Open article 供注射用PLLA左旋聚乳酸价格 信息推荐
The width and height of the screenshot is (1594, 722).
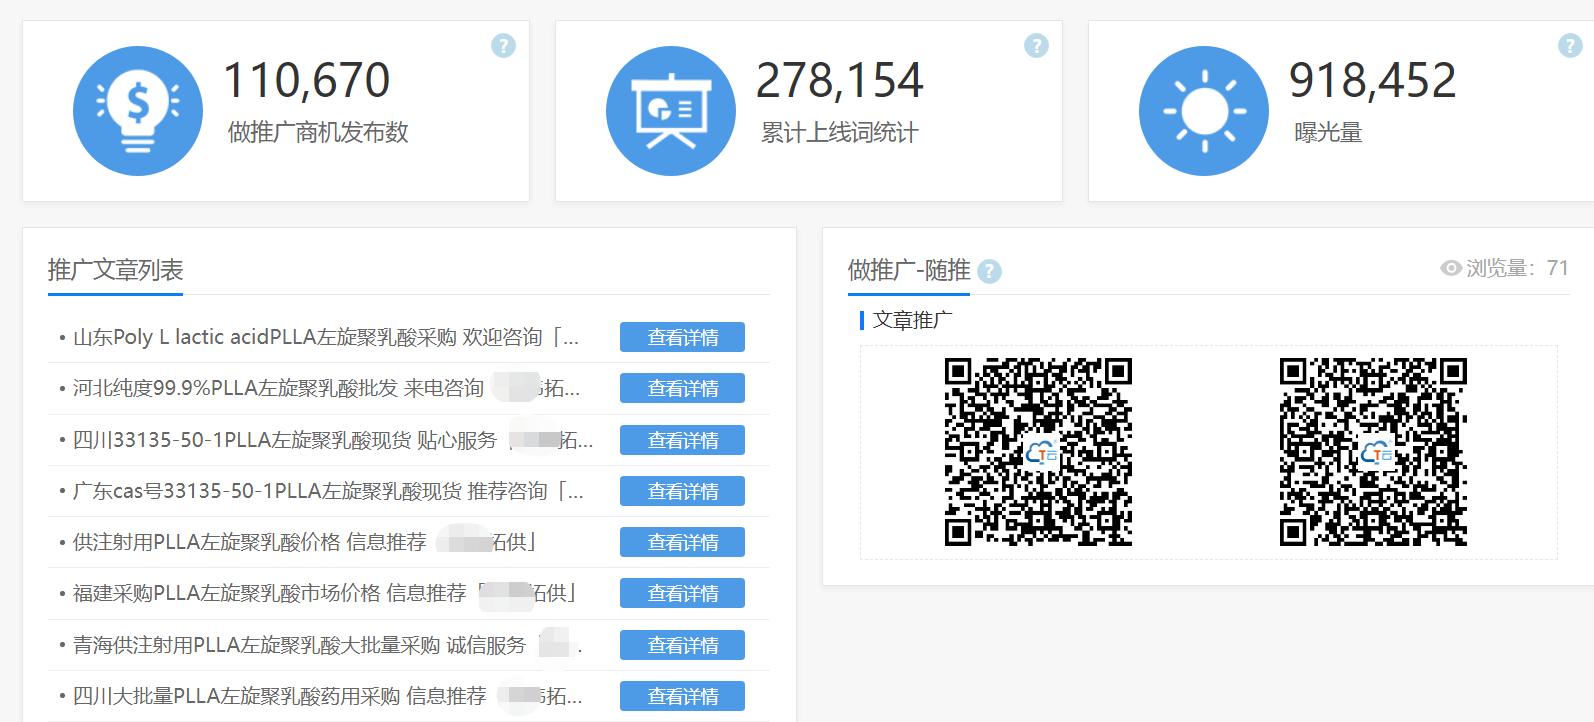click(305, 542)
